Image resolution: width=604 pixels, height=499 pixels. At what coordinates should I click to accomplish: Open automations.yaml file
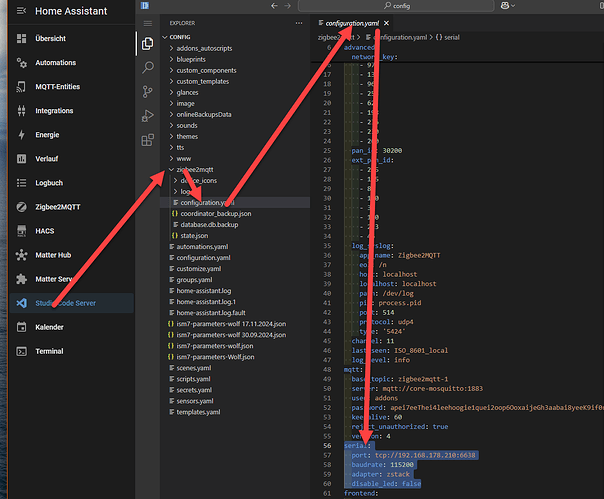coord(202,247)
